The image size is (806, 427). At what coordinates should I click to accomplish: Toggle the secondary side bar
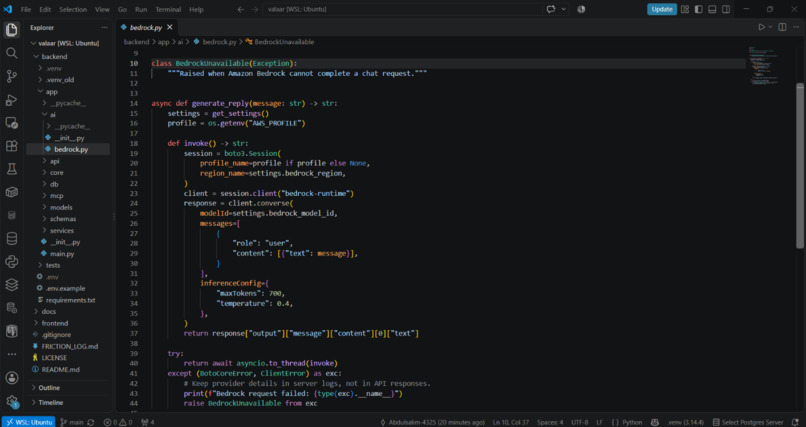(726, 9)
